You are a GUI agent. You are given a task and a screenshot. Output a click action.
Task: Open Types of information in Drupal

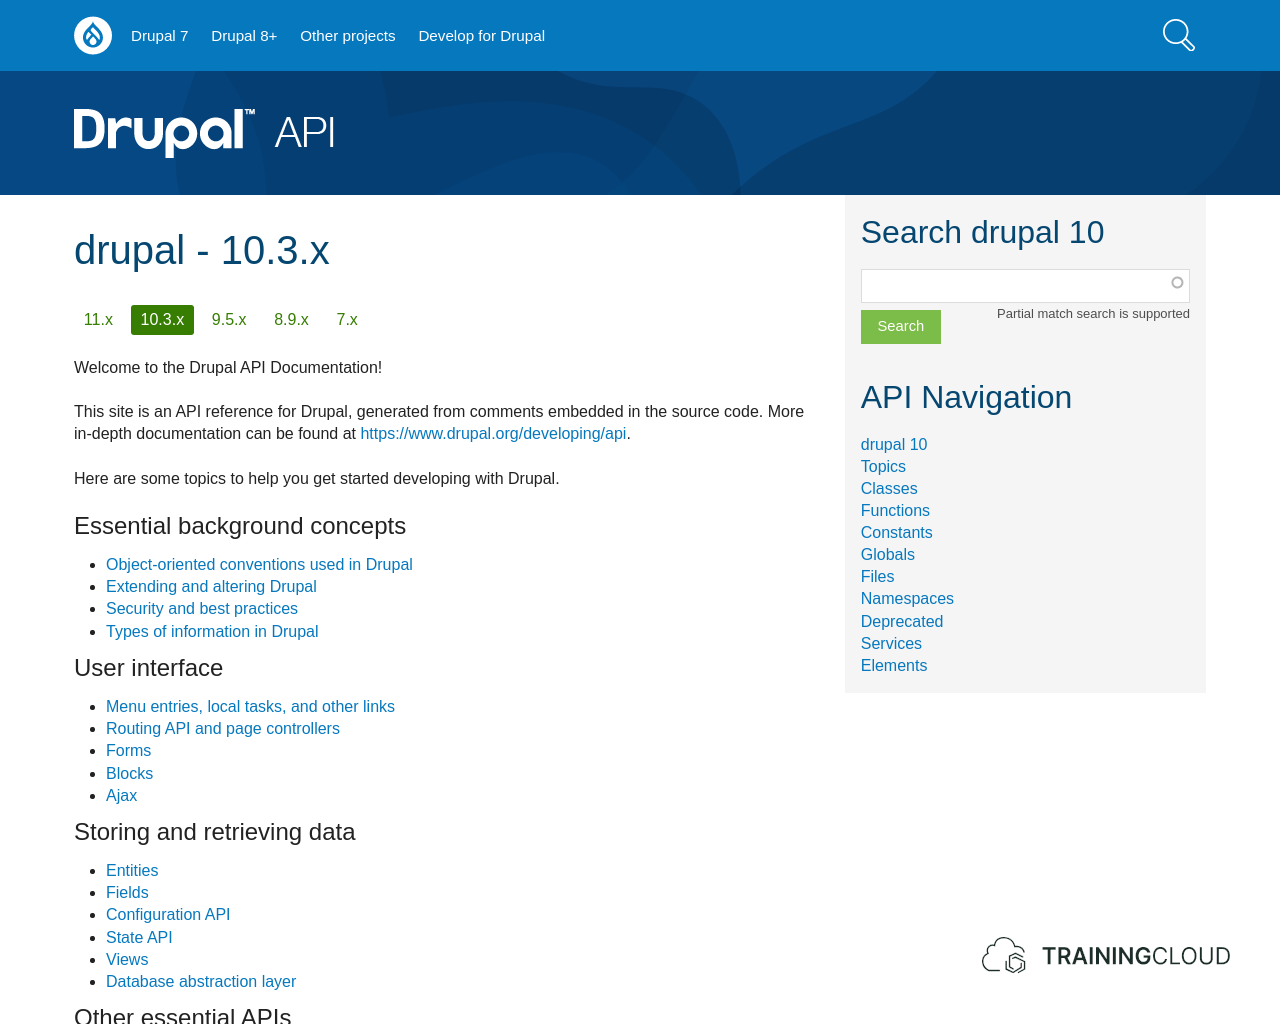coord(212,632)
